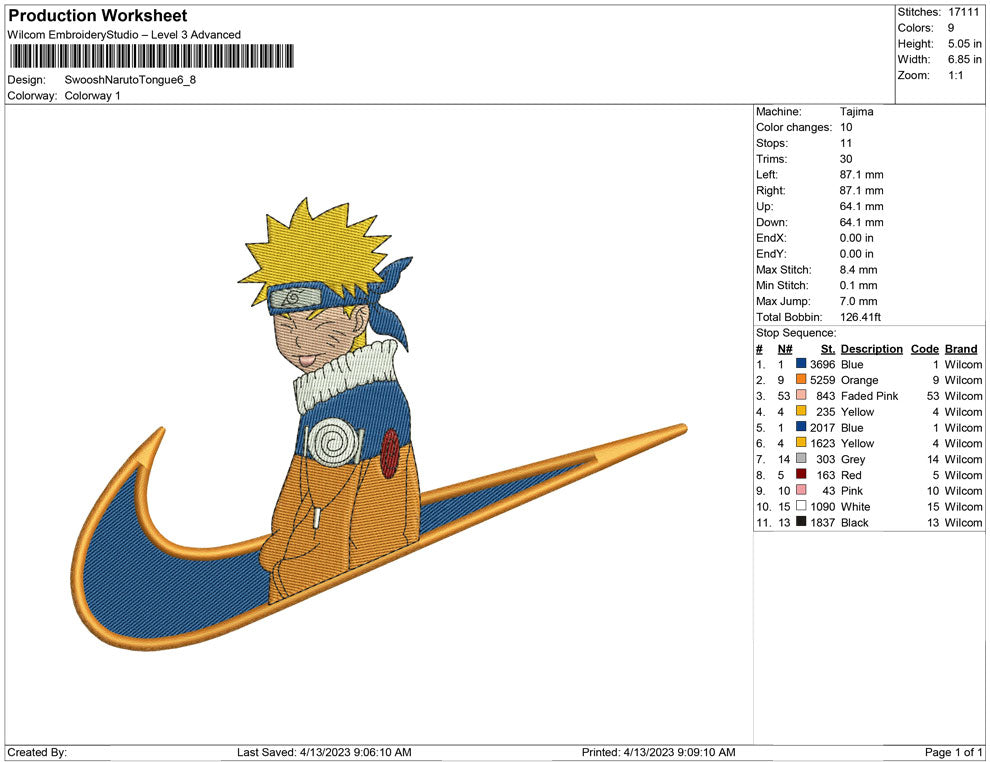Select the Black color swatch in stop 11
The height and width of the screenshot is (762, 990).
pos(801,521)
